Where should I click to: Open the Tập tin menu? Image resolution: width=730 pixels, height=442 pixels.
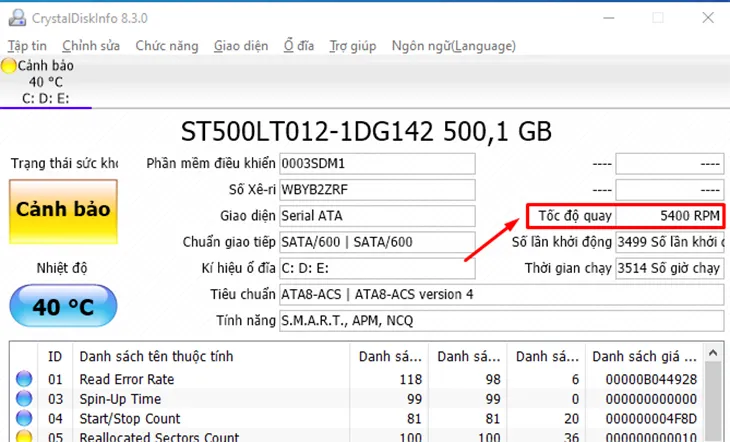27,46
